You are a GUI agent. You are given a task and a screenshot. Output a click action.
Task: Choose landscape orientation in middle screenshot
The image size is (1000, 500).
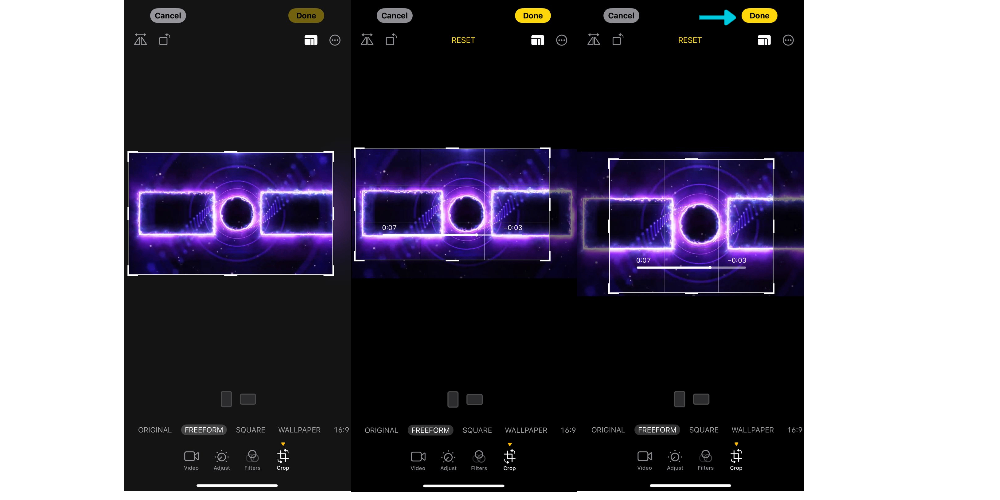pos(474,399)
